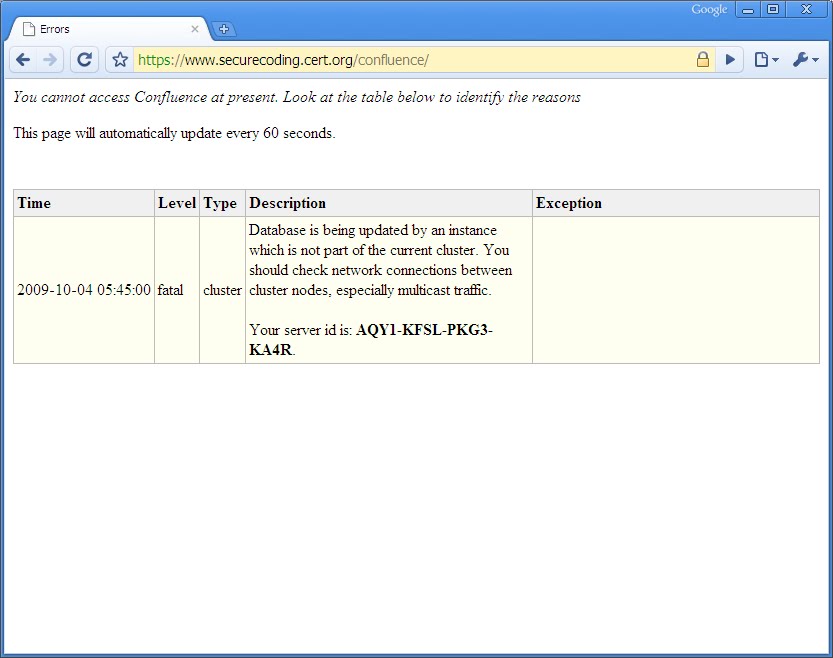The image size is (833, 658).
Task: Click the Go arrow beside address bar
Action: (x=730, y=59)
